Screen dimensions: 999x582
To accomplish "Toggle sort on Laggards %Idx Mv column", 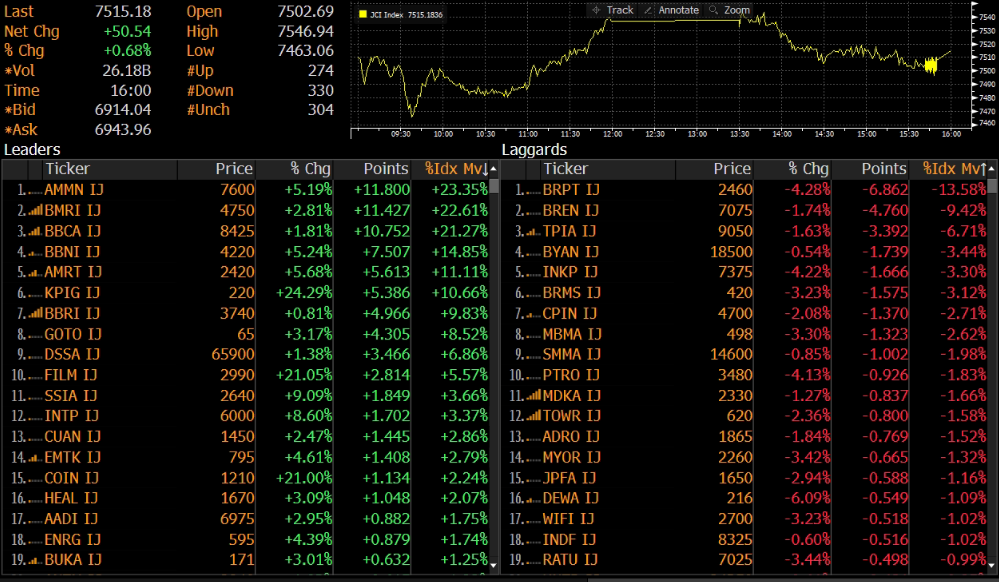I will [x=954, y=169].
